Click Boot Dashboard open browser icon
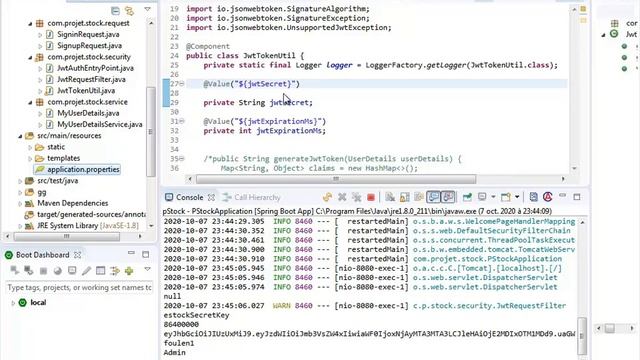Screen dimensions: 640x360 (58, 271)
